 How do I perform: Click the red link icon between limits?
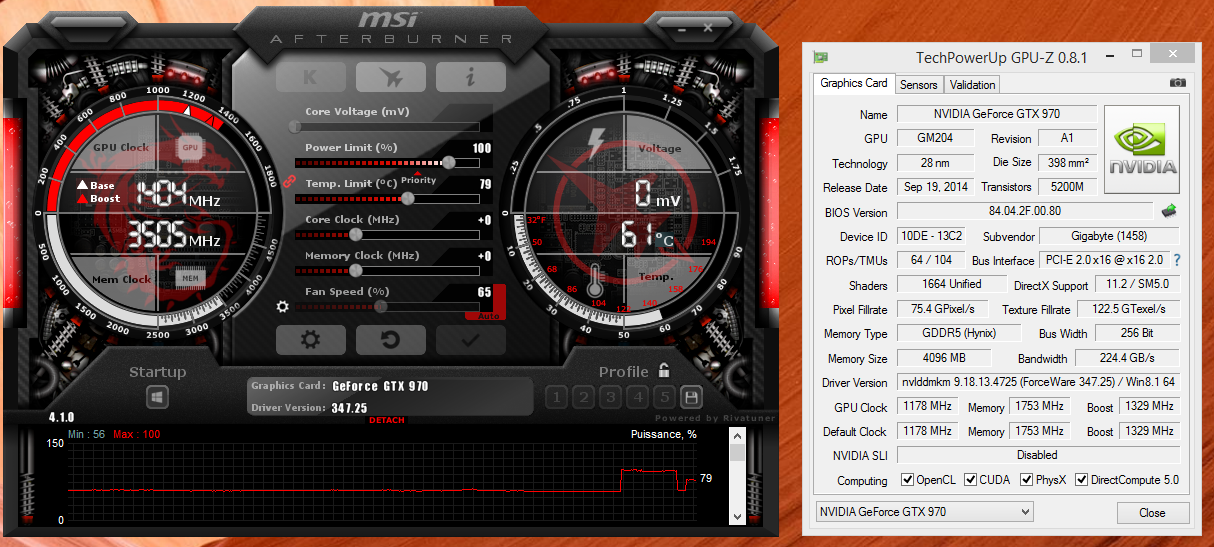click(291, 181)
